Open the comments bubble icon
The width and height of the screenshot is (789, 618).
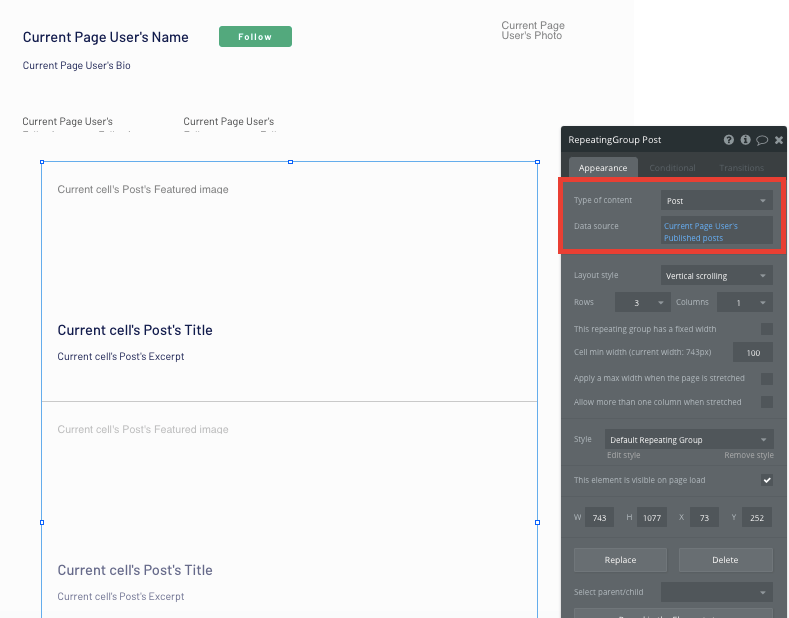pos(762,140)
